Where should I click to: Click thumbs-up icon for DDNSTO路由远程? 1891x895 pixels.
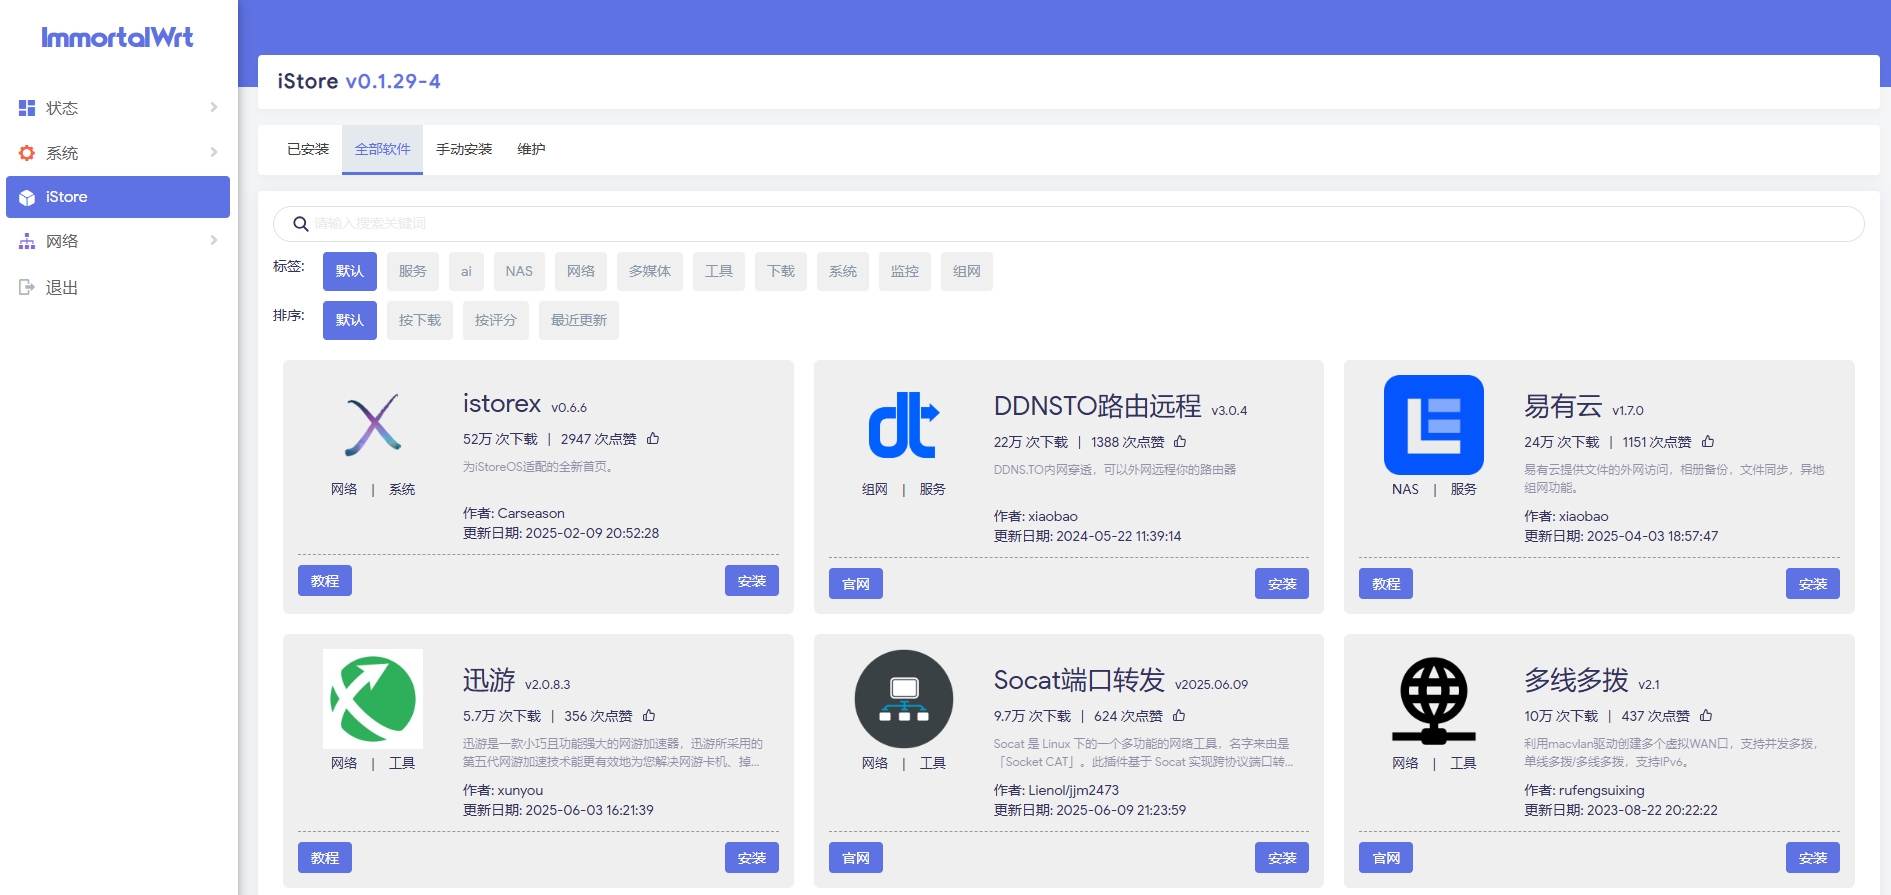tap(1180, 442)
